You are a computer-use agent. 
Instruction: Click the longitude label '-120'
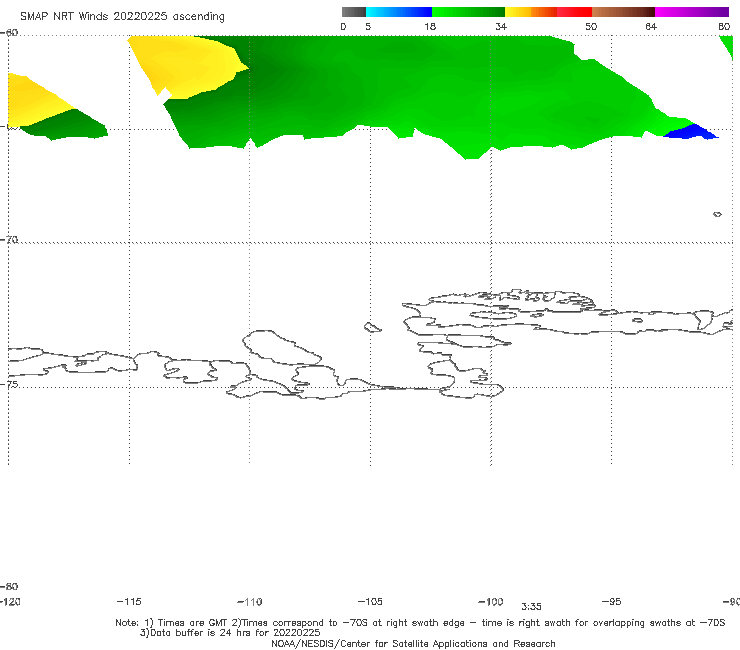10,601
